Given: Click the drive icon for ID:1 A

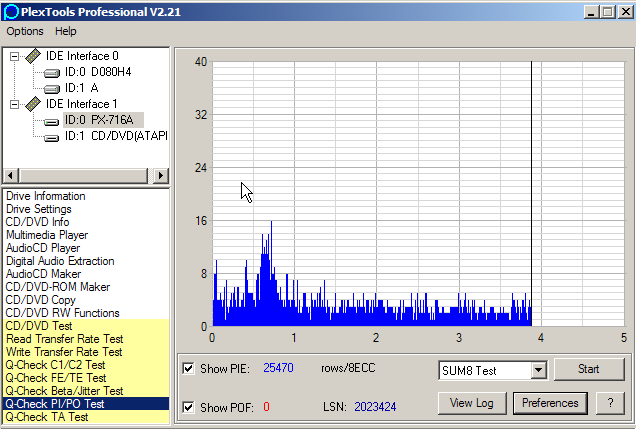Looking at the screenshot, I should click(51, 88).
